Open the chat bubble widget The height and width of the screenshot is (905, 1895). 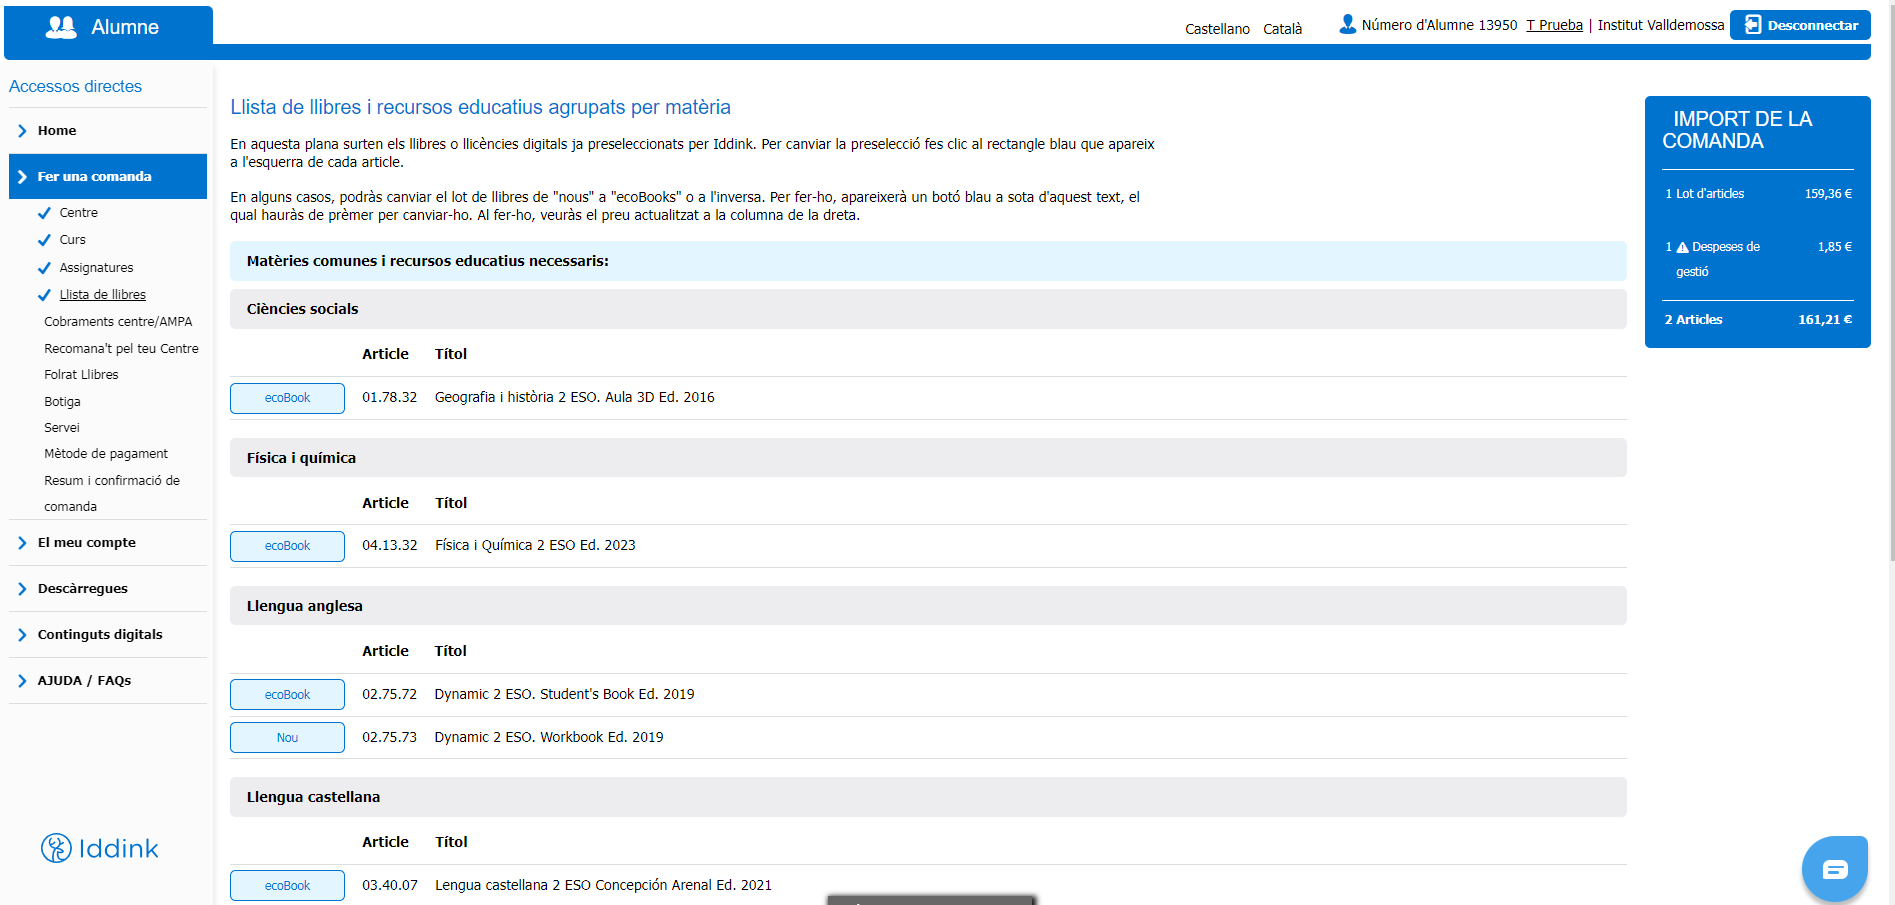click(x=1834, y=869)
